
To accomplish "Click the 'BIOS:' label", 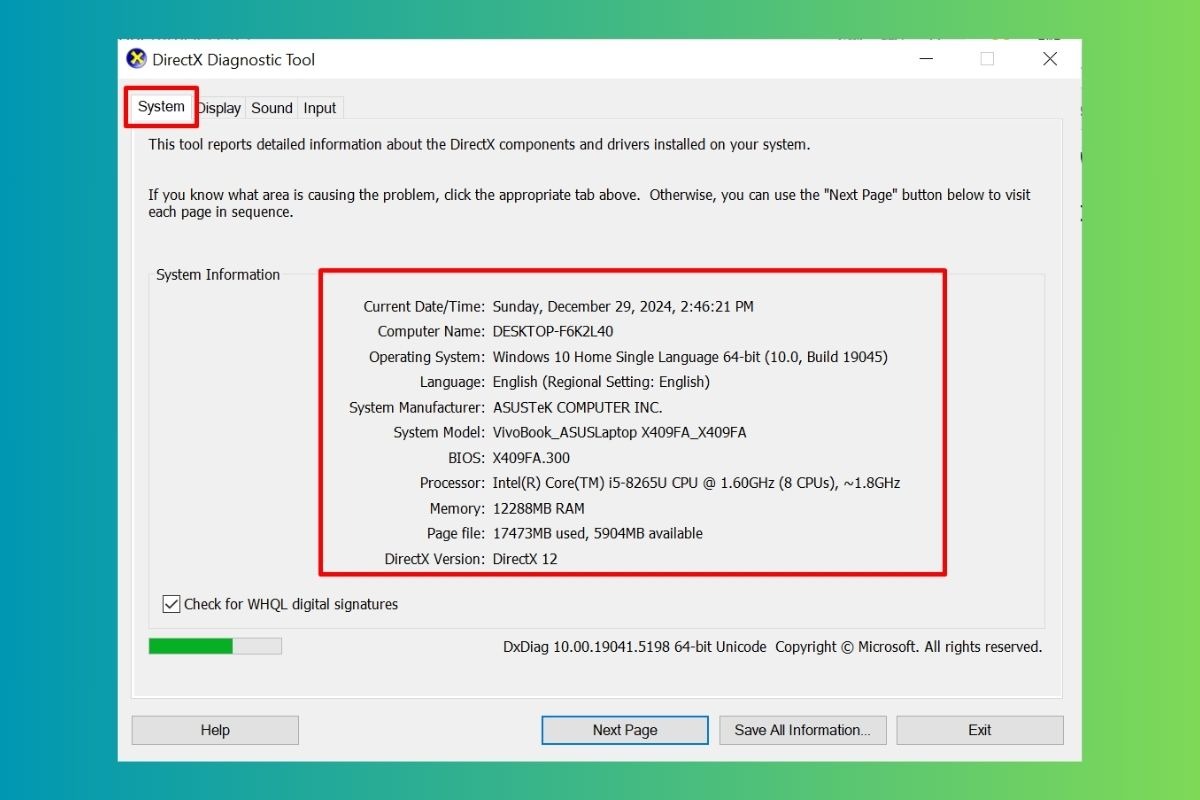I will click(468, 458).
